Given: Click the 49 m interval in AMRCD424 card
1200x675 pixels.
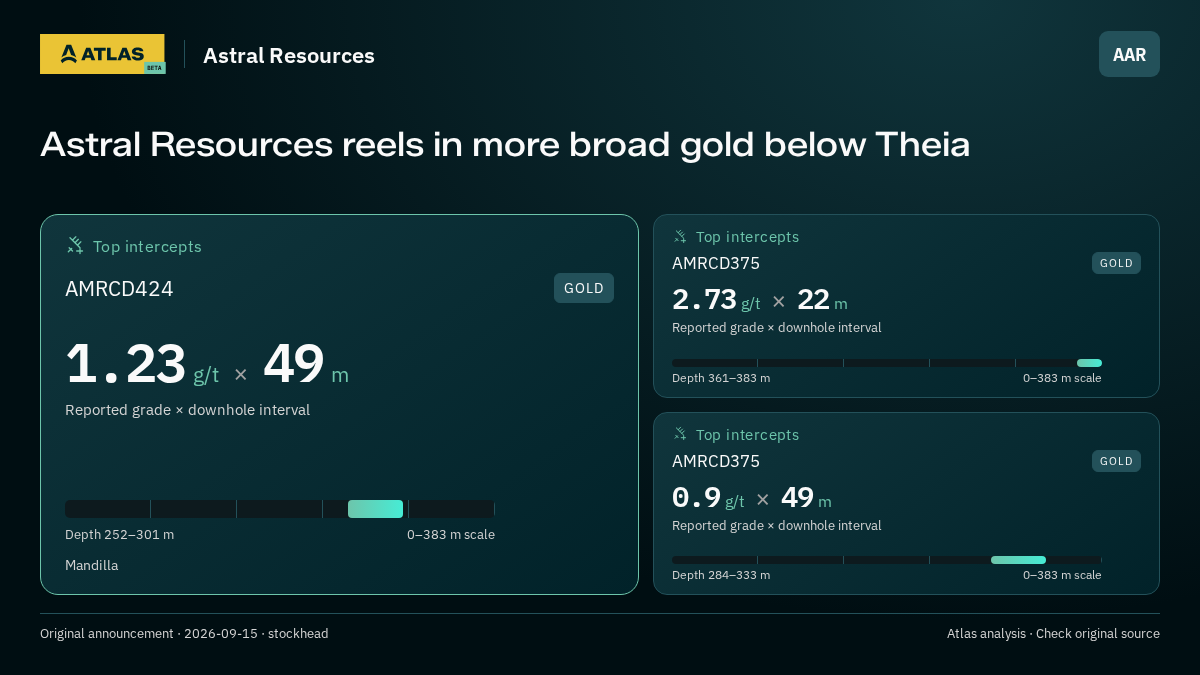Looking at the screenshot, I should coord(306,365).
